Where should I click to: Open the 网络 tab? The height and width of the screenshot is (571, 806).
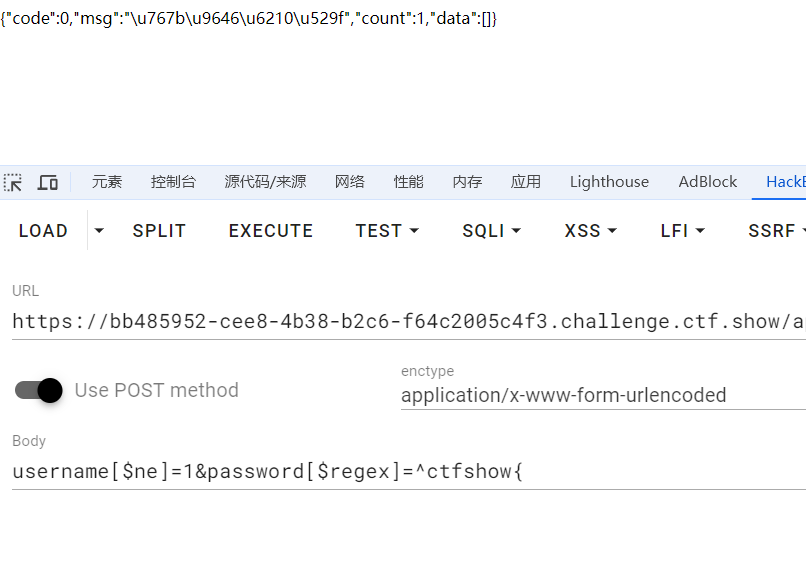[350, 182]
